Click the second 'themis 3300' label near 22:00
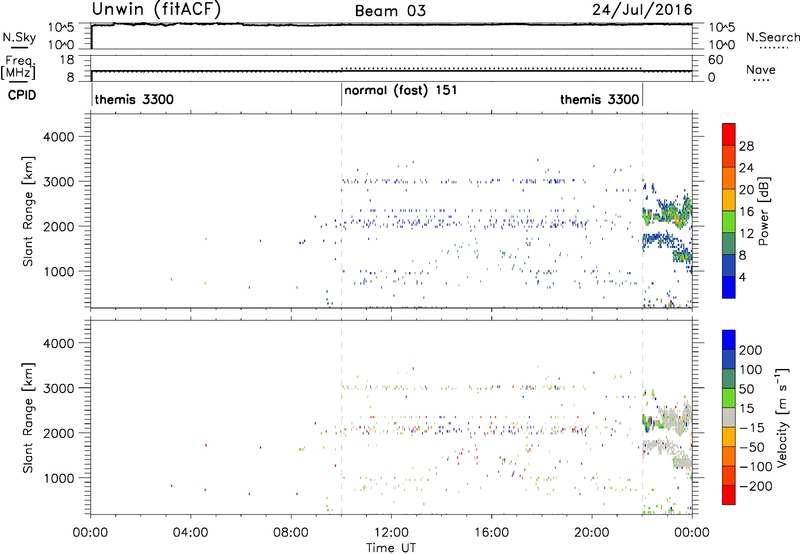 pos(599,99)
